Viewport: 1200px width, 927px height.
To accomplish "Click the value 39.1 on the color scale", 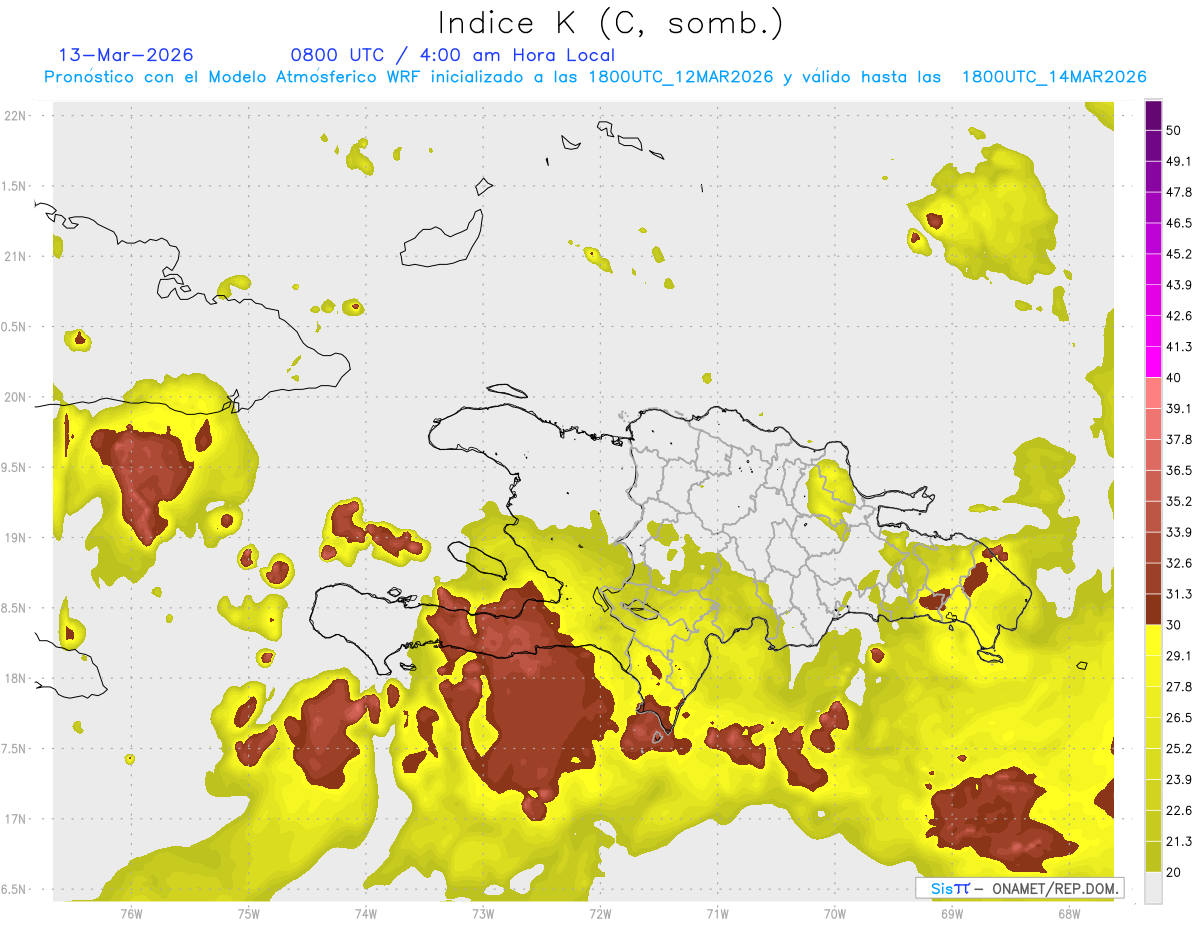I will [1179, 408].
